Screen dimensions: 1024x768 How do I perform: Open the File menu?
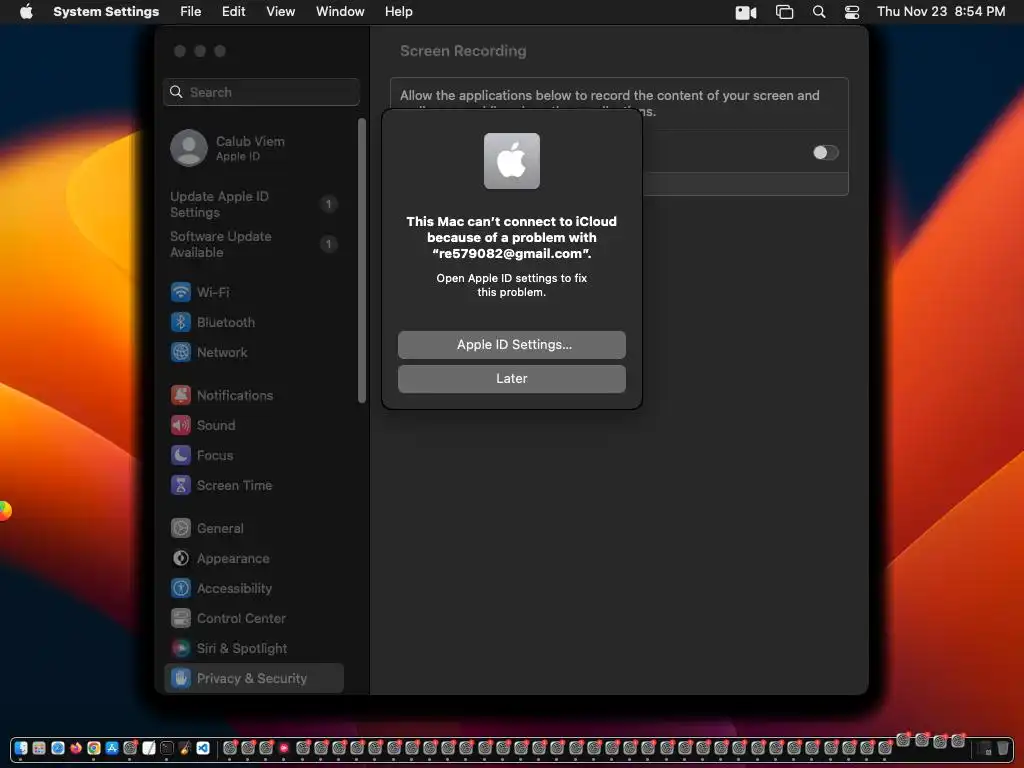click(x=191, y=12)
